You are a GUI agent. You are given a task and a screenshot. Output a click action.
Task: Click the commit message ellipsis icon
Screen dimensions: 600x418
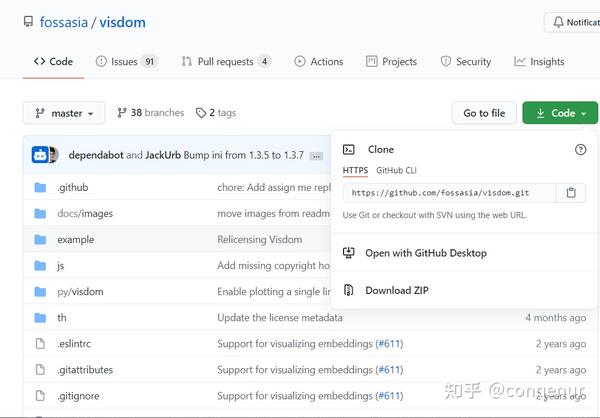pos(316,156)
